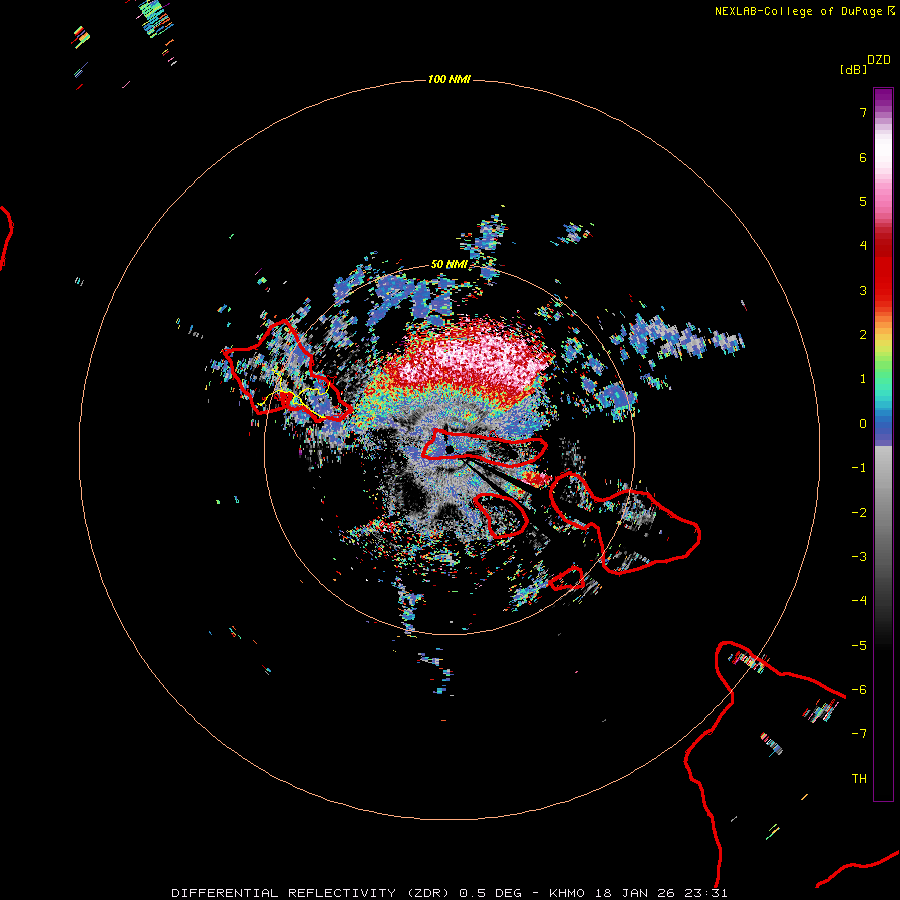The height and width of the screenshot is (900, 900).
Task: Click the -1 value on the color scale
Action: click(859, 468)
